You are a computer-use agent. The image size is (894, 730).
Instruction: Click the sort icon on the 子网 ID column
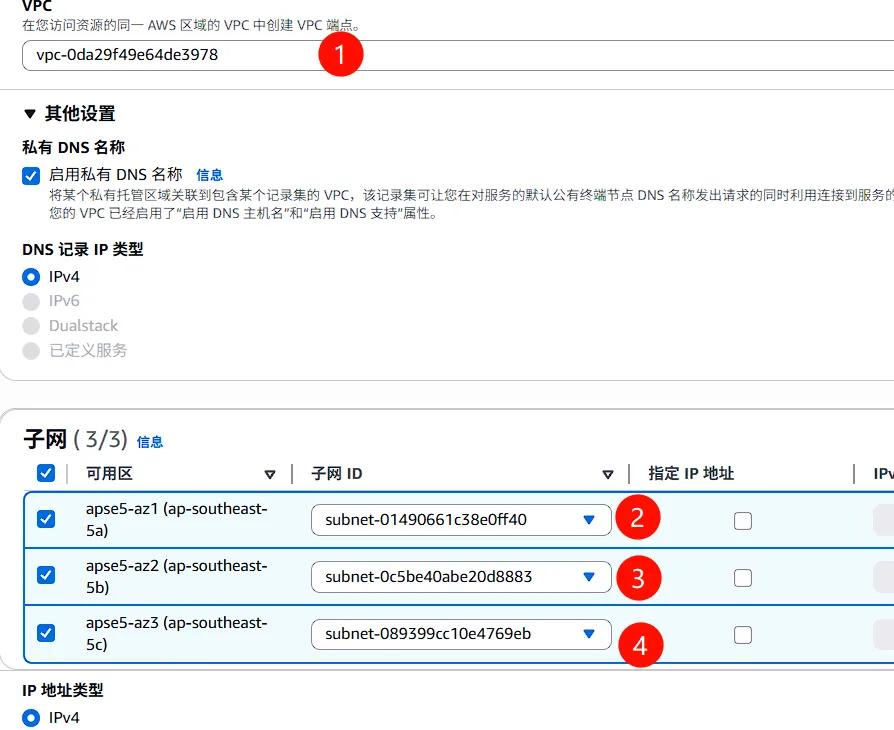tap(609, 474)
